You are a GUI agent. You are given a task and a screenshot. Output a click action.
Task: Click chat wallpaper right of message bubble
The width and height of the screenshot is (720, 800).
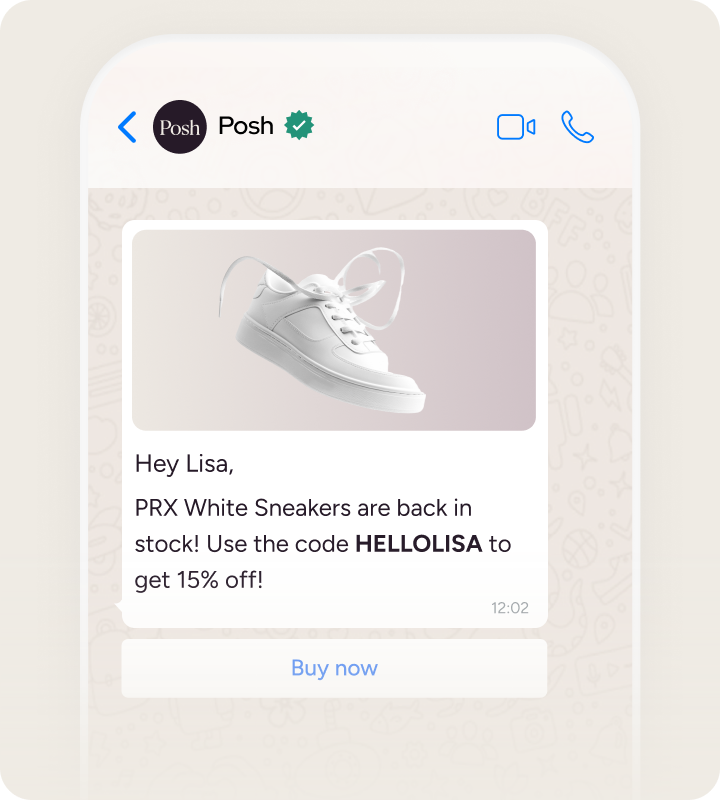[x=589, y=408]
